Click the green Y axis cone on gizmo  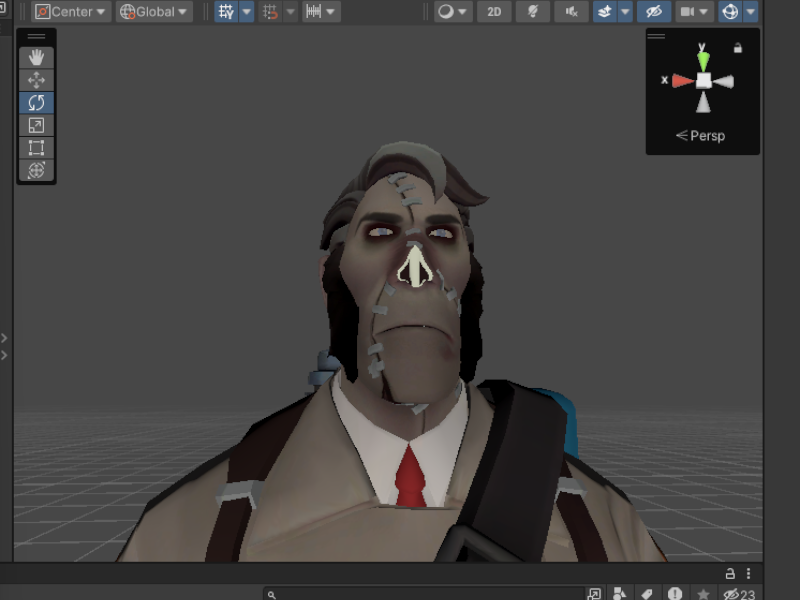coord(703,60)
